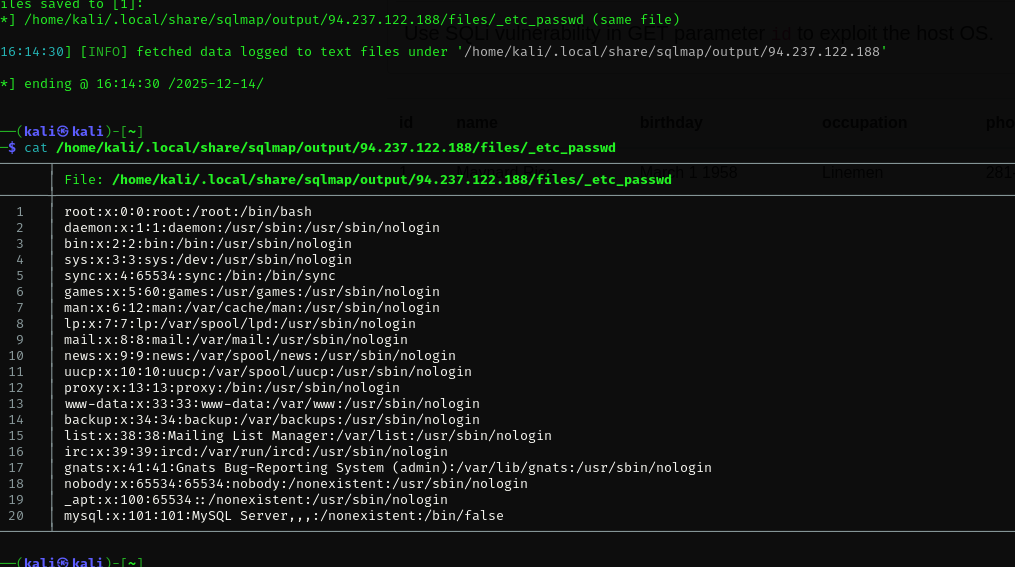
Task: Click the dollar sign before the cat command
Action: 12,147
